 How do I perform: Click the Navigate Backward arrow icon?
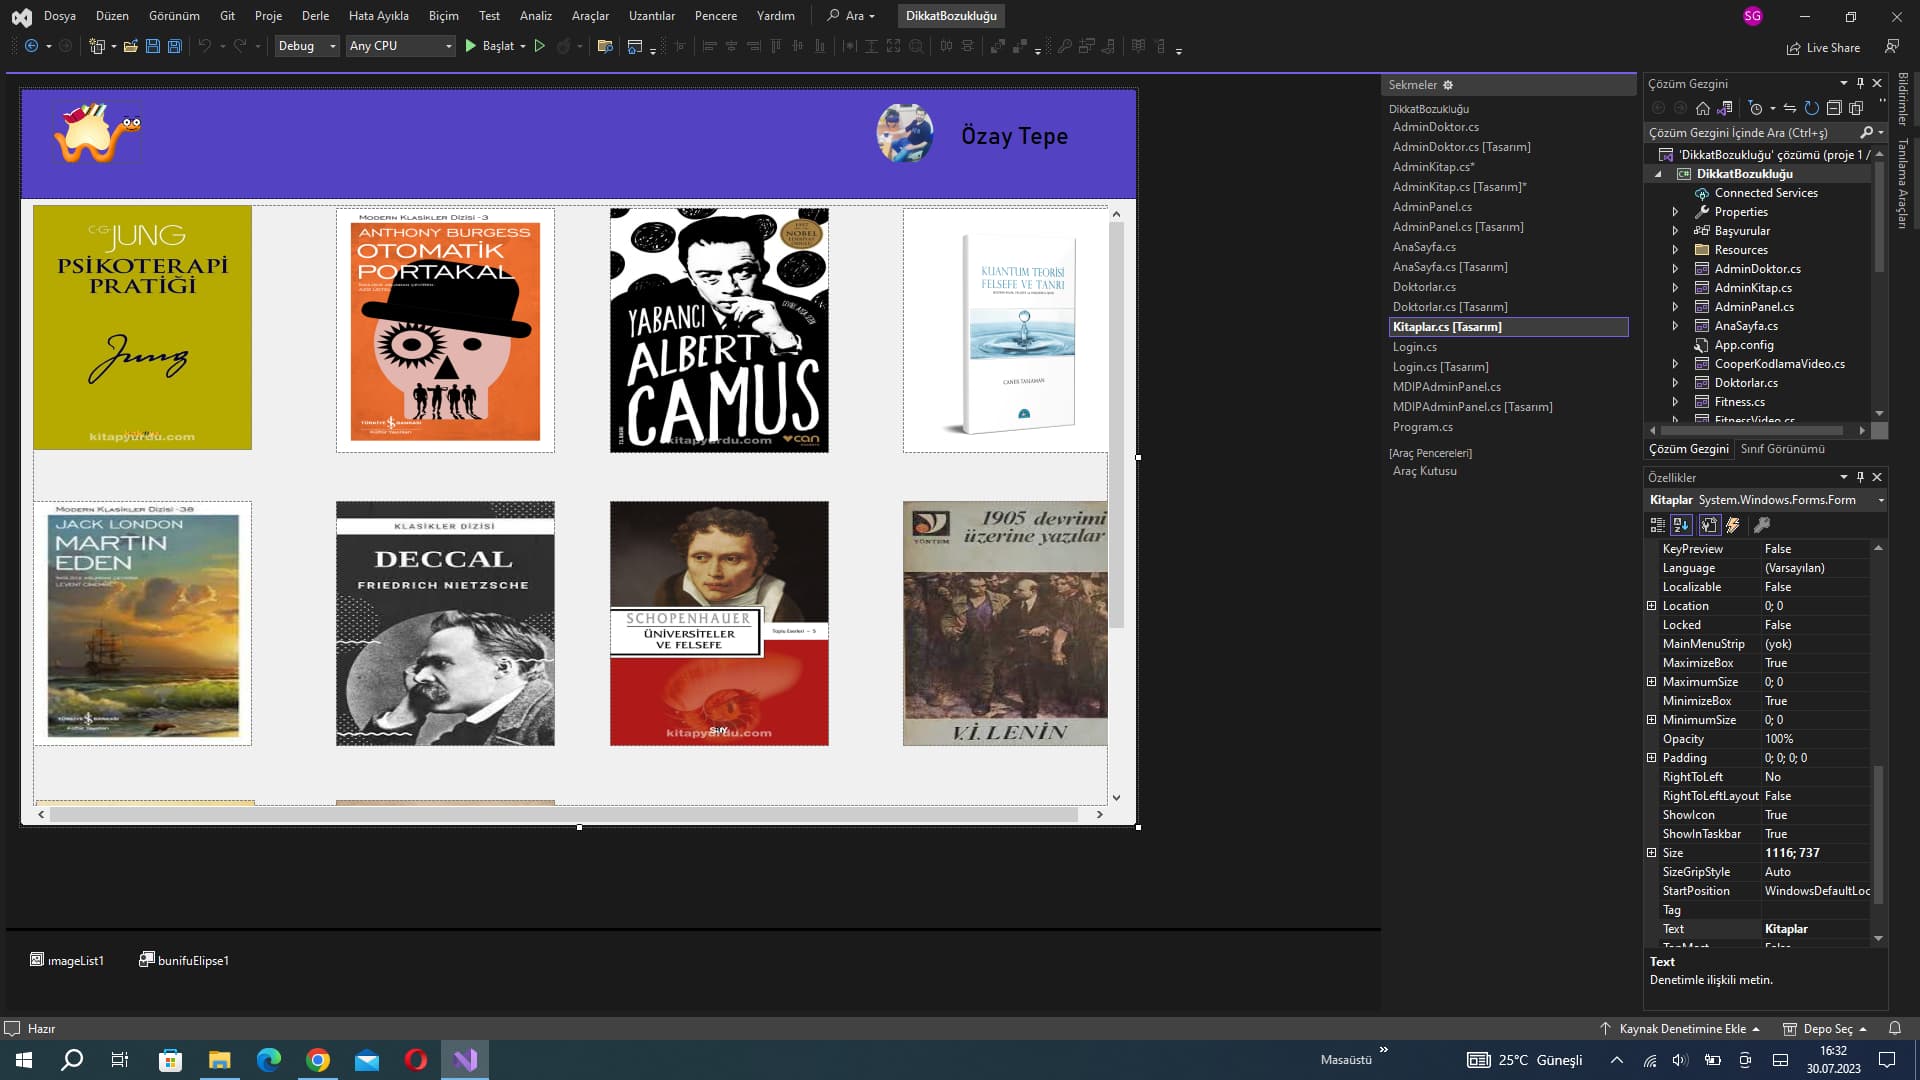(32, 46)
